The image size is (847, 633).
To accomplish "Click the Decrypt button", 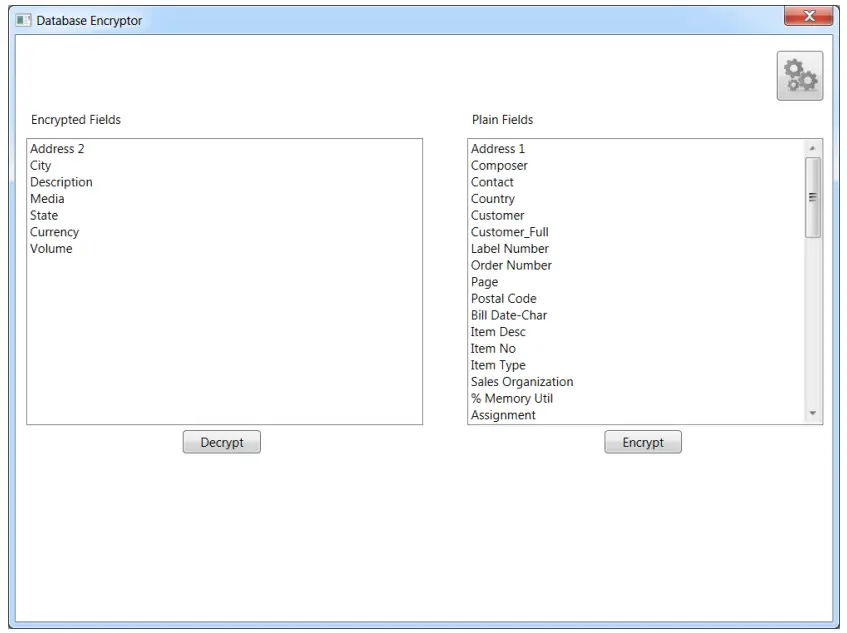I will coord(221,442).
